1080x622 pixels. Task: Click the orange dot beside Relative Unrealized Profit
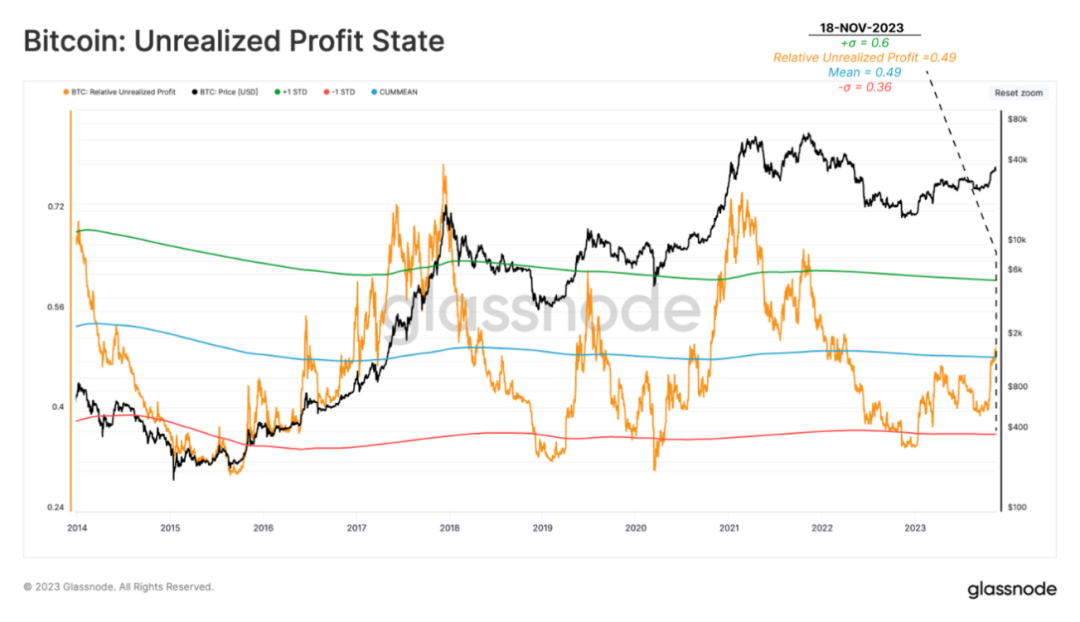(66, 92)
